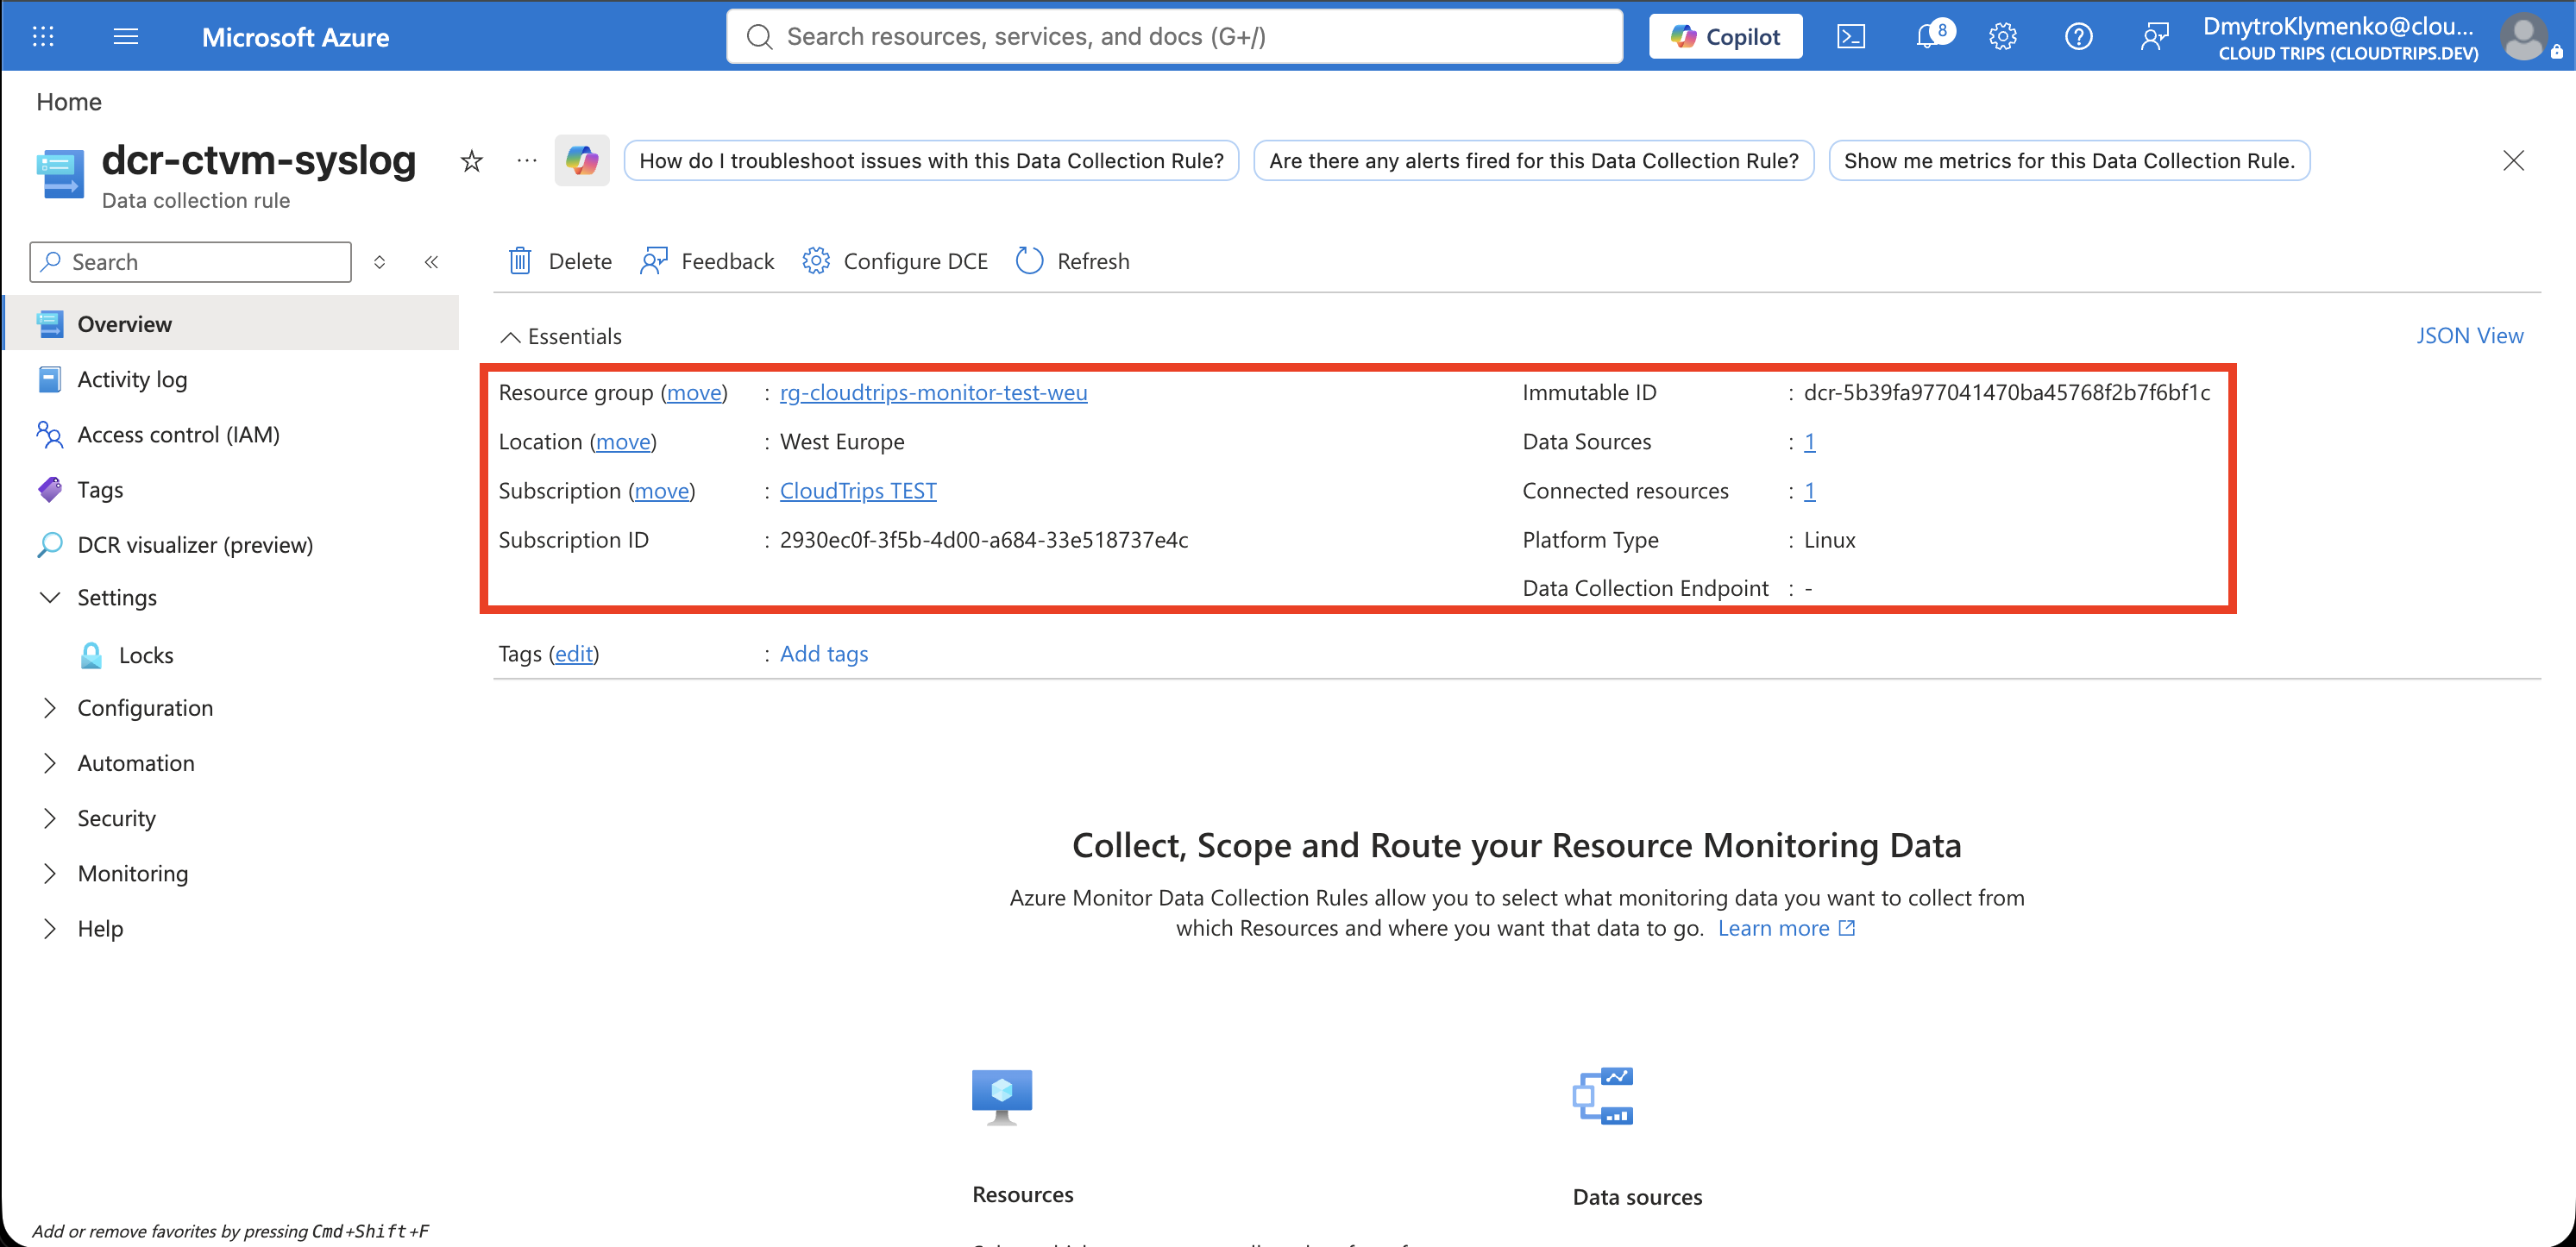The height and width of the screenshot is (1247, 2576).
Task: Open the feedback icon in the top header
Action: click(x=2154, y=37)
